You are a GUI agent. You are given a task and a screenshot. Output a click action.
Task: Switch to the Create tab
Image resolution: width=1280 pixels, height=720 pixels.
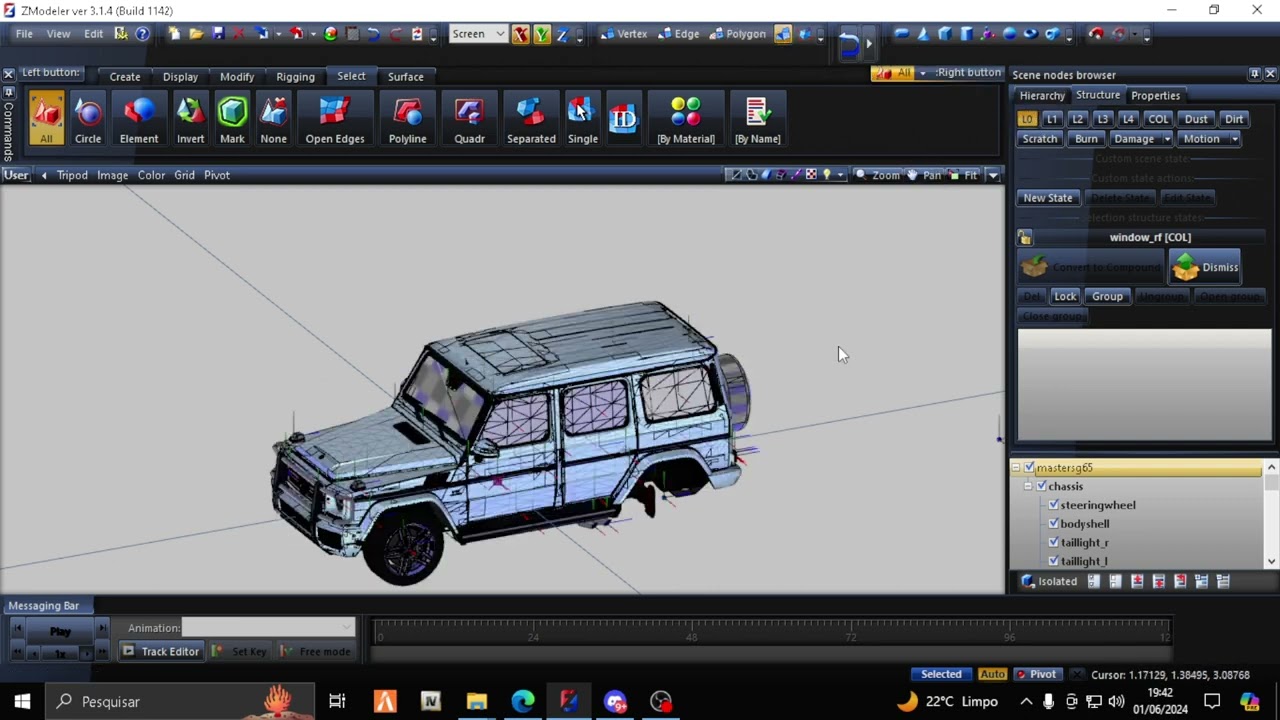[125, 77]
